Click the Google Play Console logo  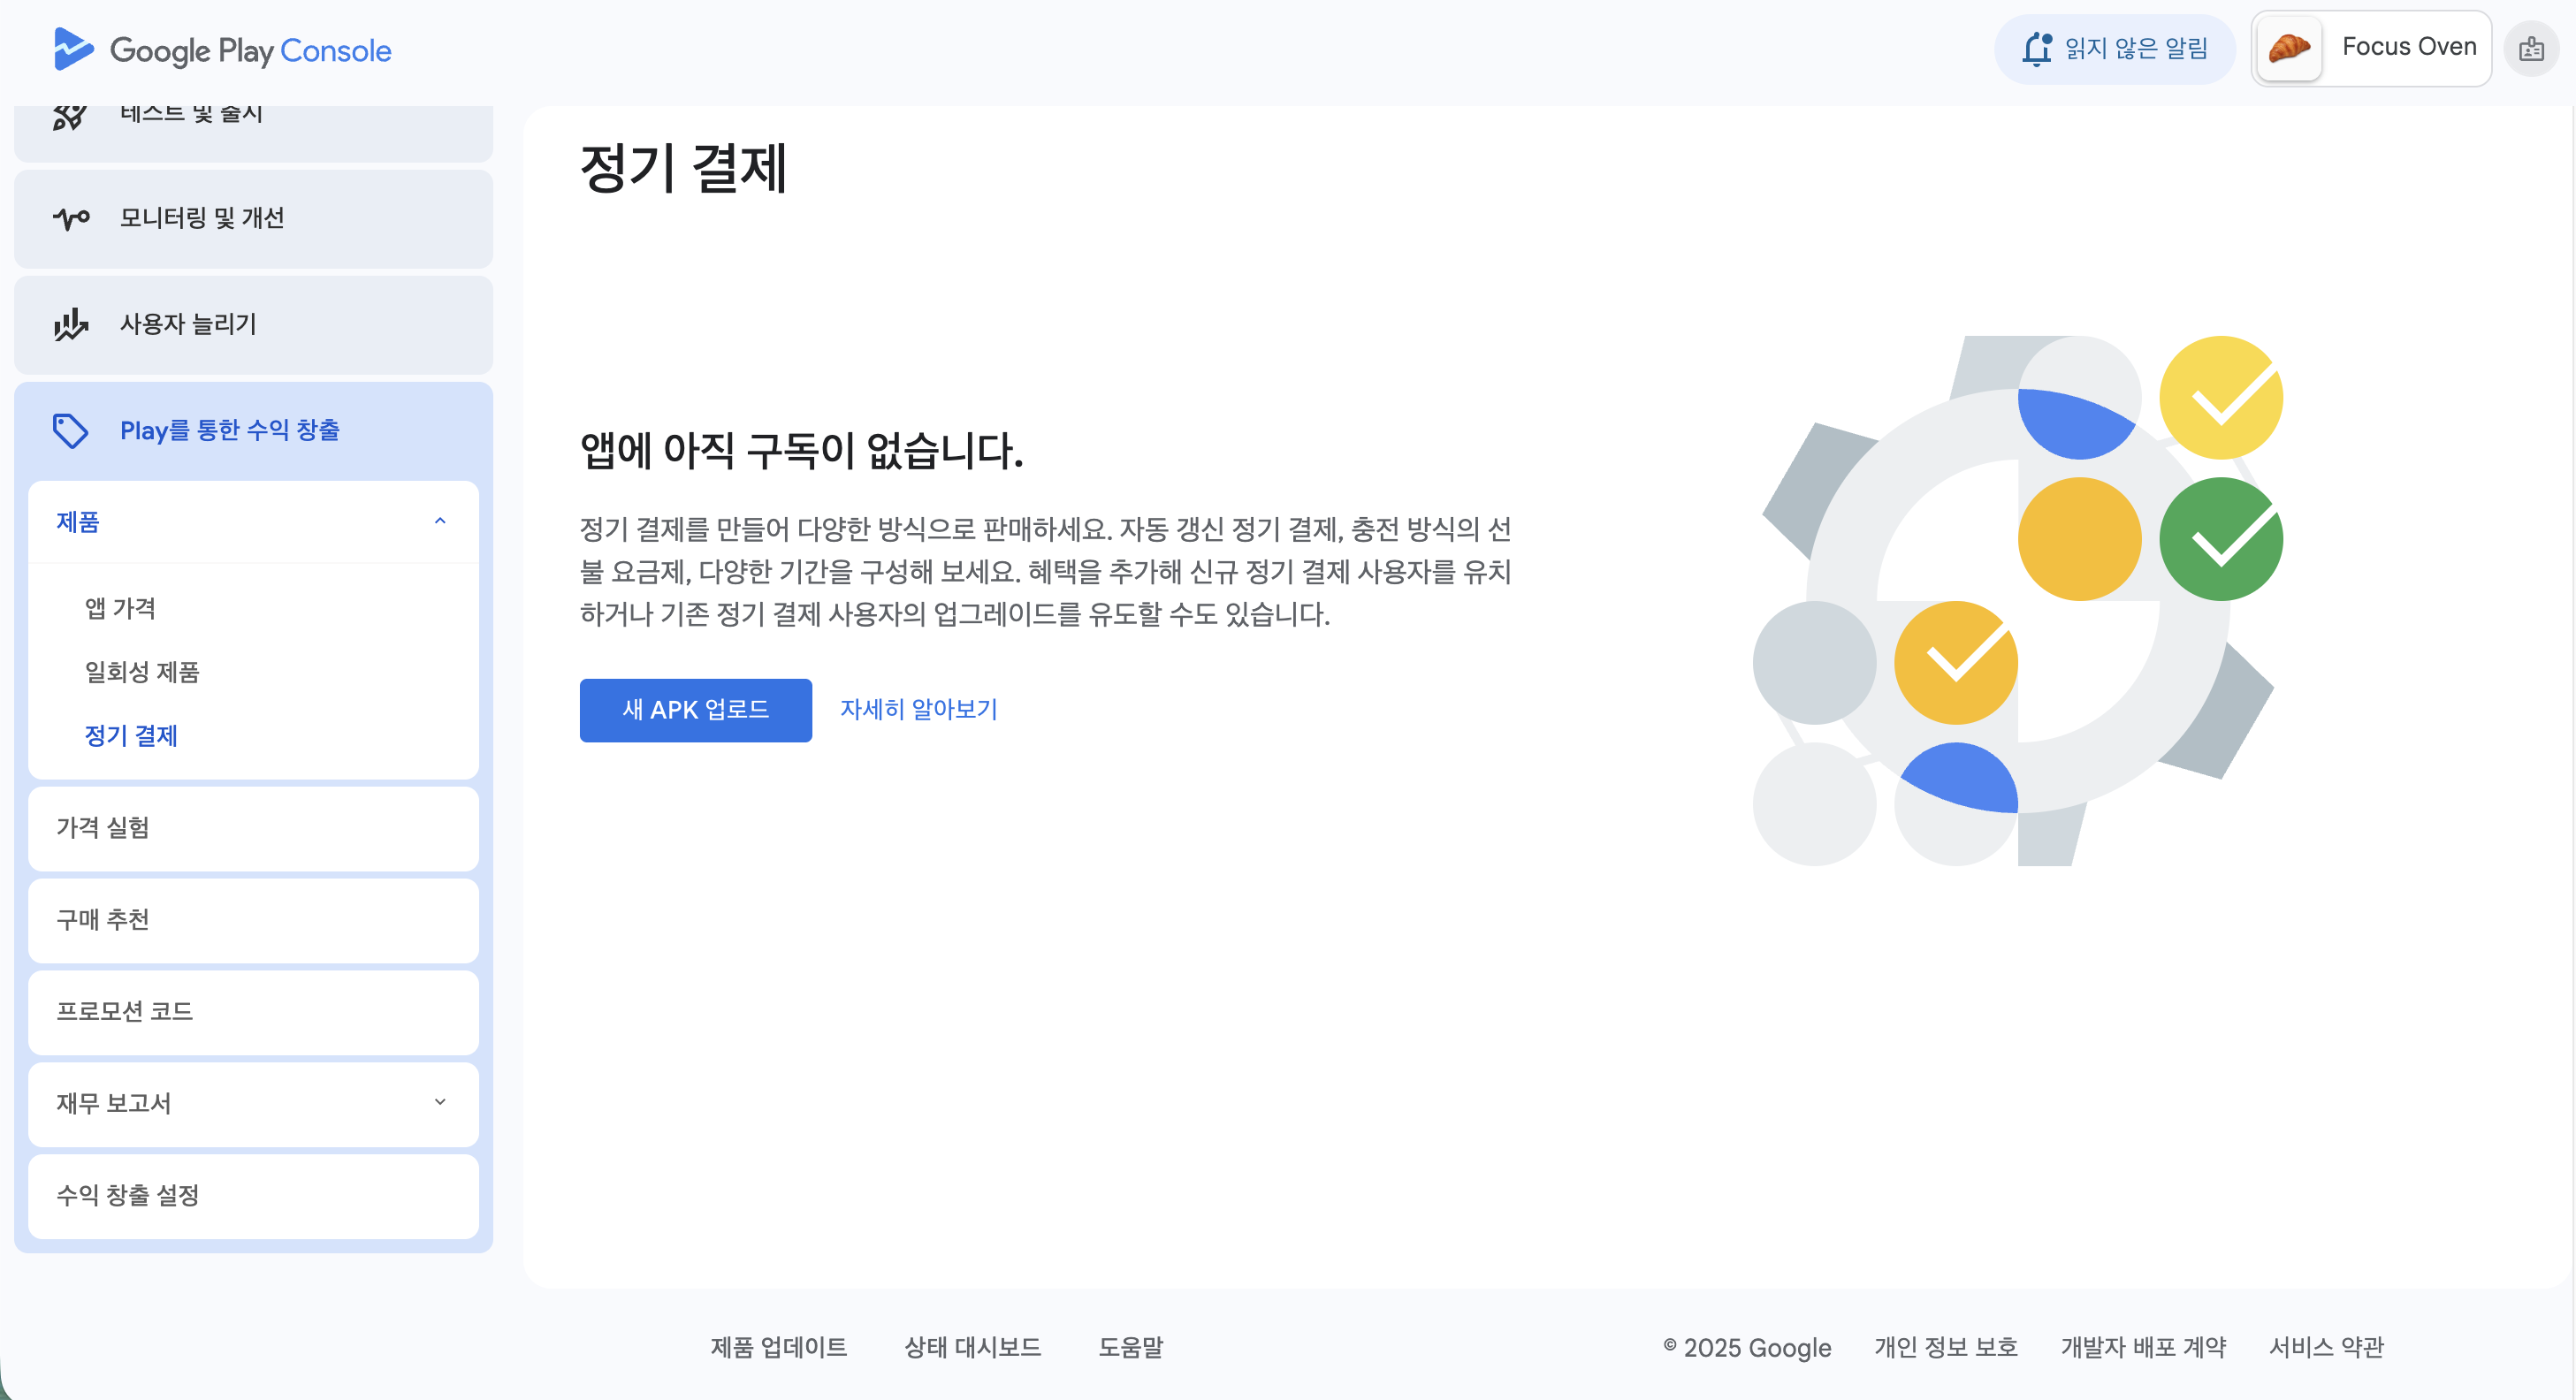[222, 50]
